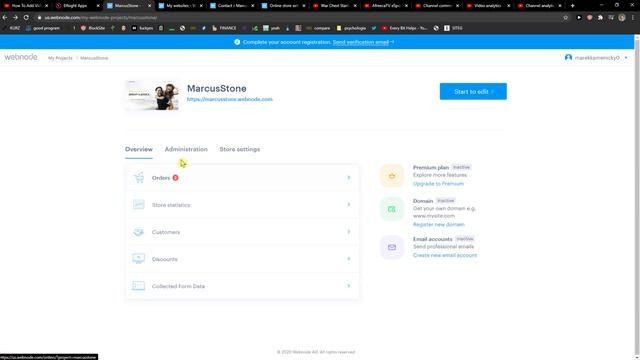Image resolution: width=640 pixels, height=360 pixels.
Task: Open the BlockSite bookmark
Action: 93,28
